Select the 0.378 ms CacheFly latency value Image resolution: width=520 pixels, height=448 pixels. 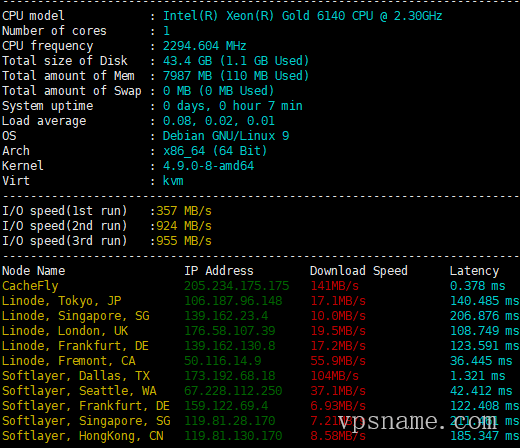[478, 286]
